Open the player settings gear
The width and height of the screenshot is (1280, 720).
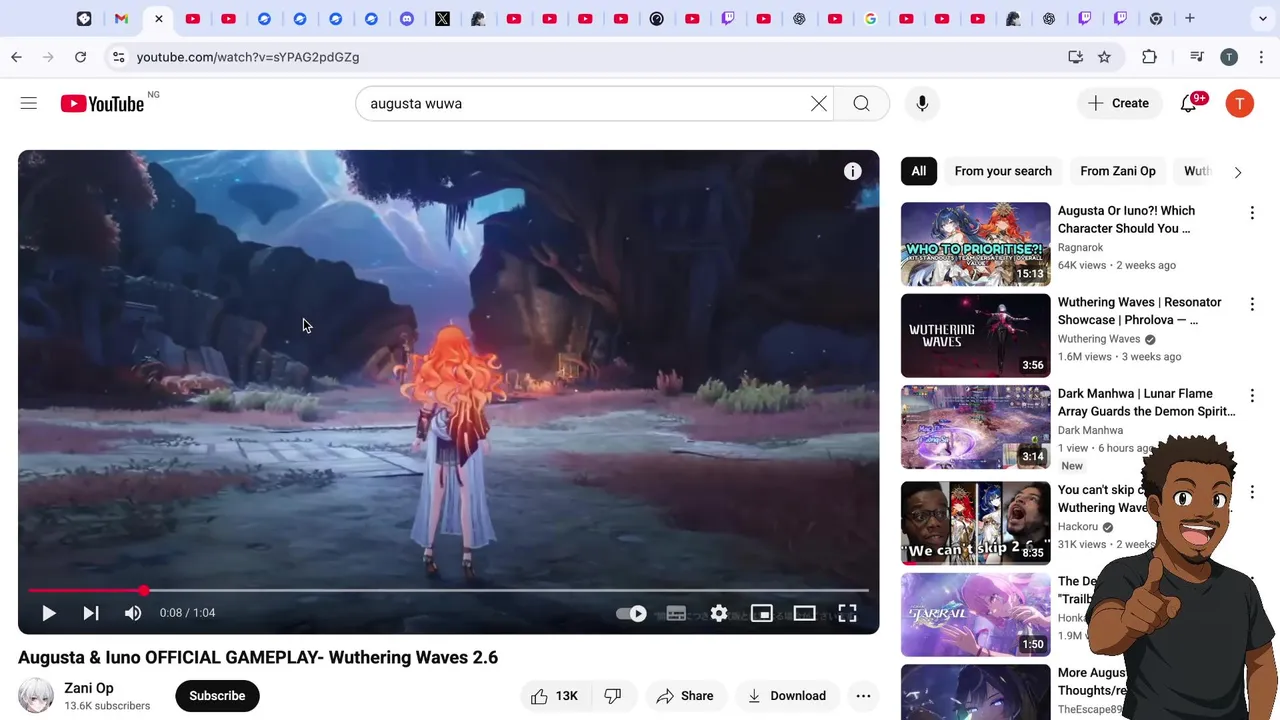pyautogui.click(x=719, y=614)
